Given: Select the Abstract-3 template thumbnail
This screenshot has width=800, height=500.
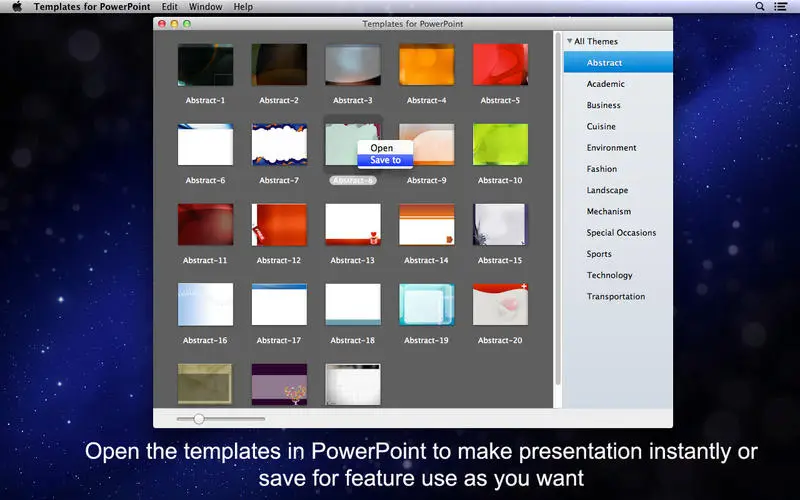Looking at the screenshot, I should (353, 65).
